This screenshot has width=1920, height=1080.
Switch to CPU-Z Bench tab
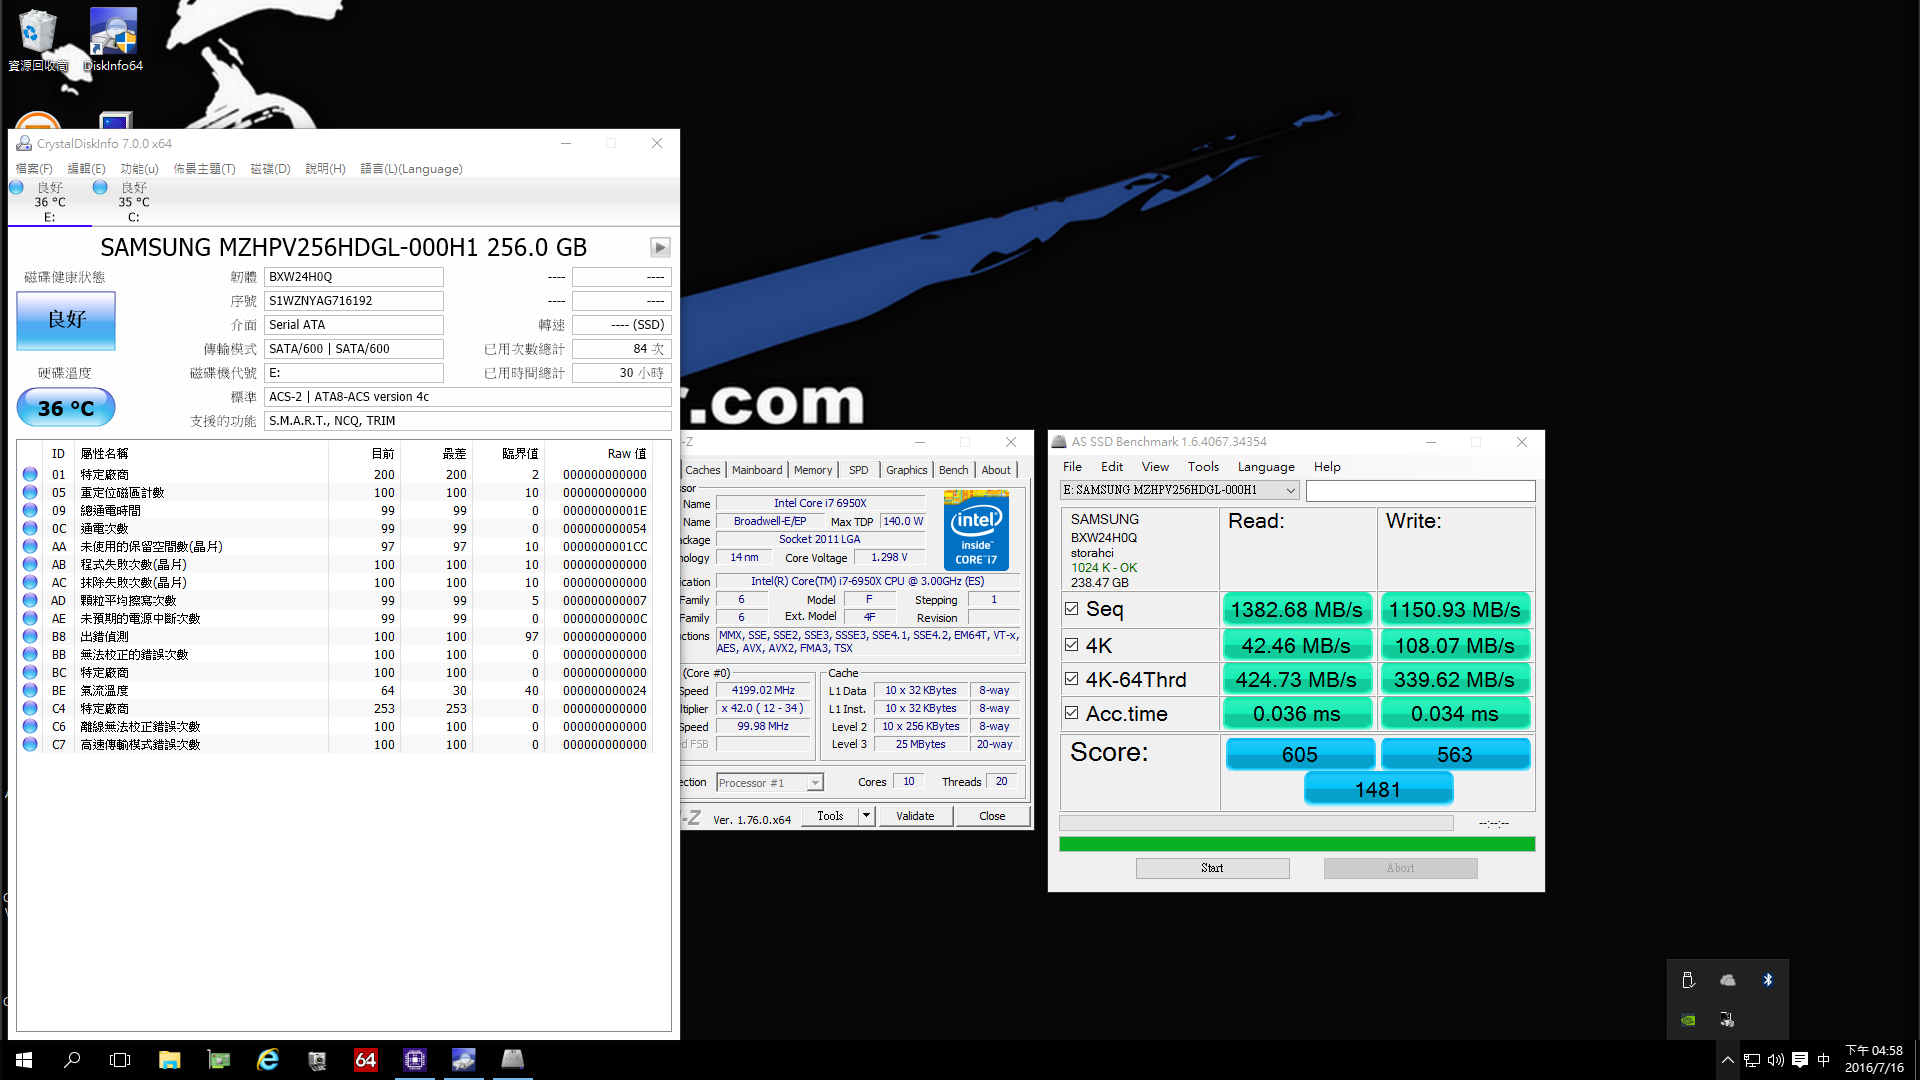953,470
